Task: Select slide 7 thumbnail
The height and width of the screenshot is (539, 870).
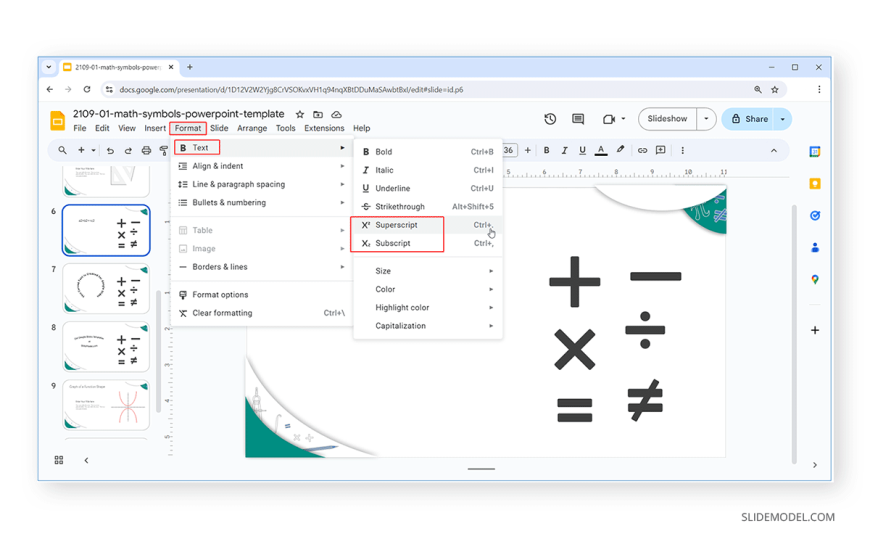Action: click(x=106, y=289)
